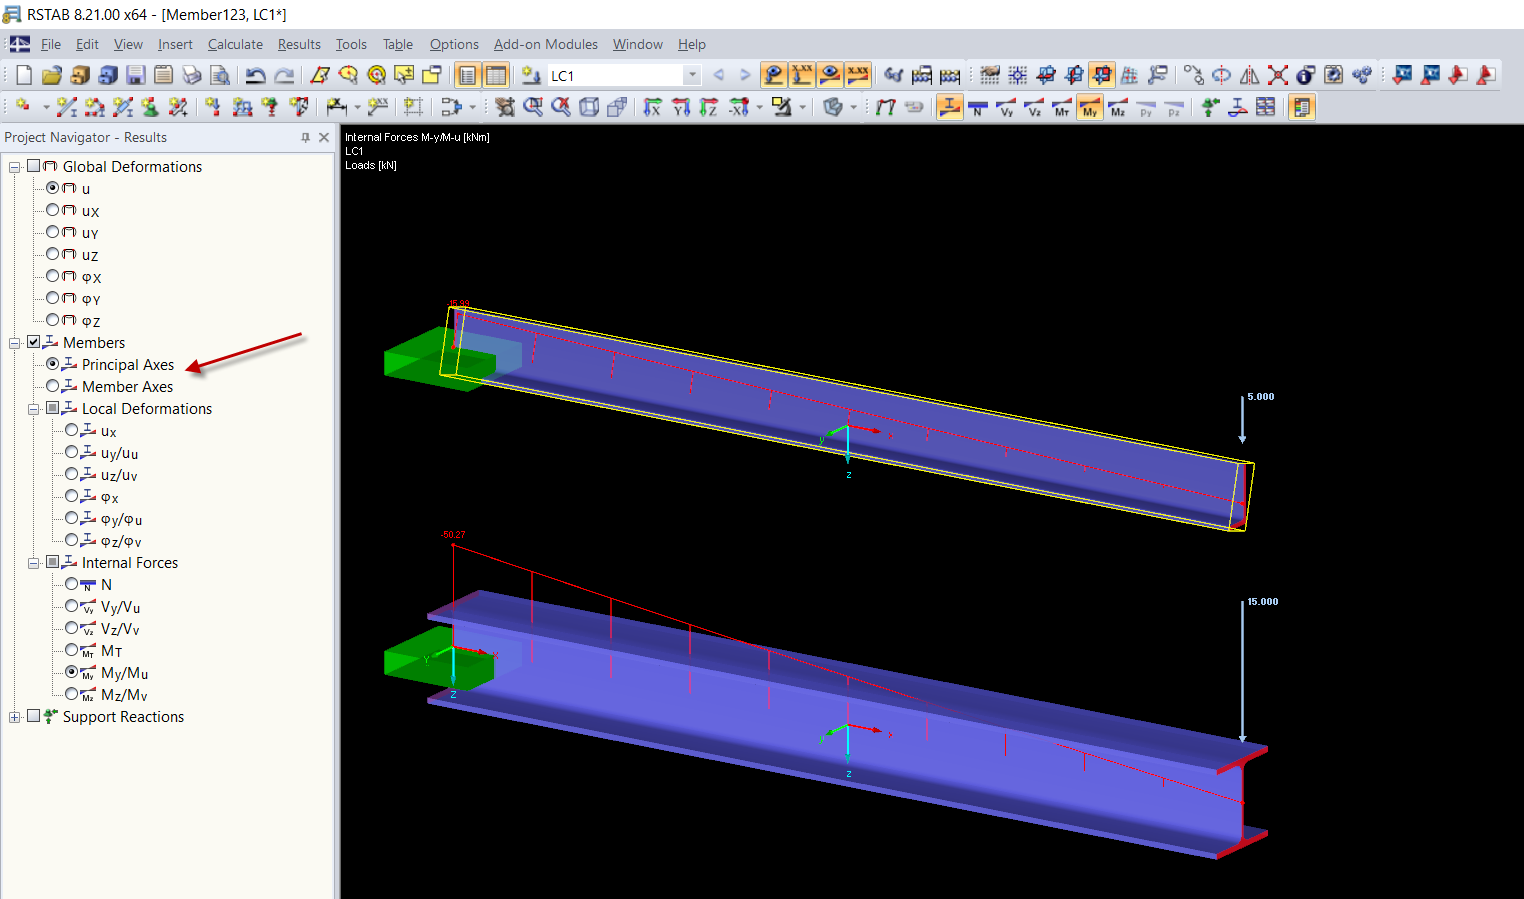Select the Member Axes radio button

click(x=53, y=386)
